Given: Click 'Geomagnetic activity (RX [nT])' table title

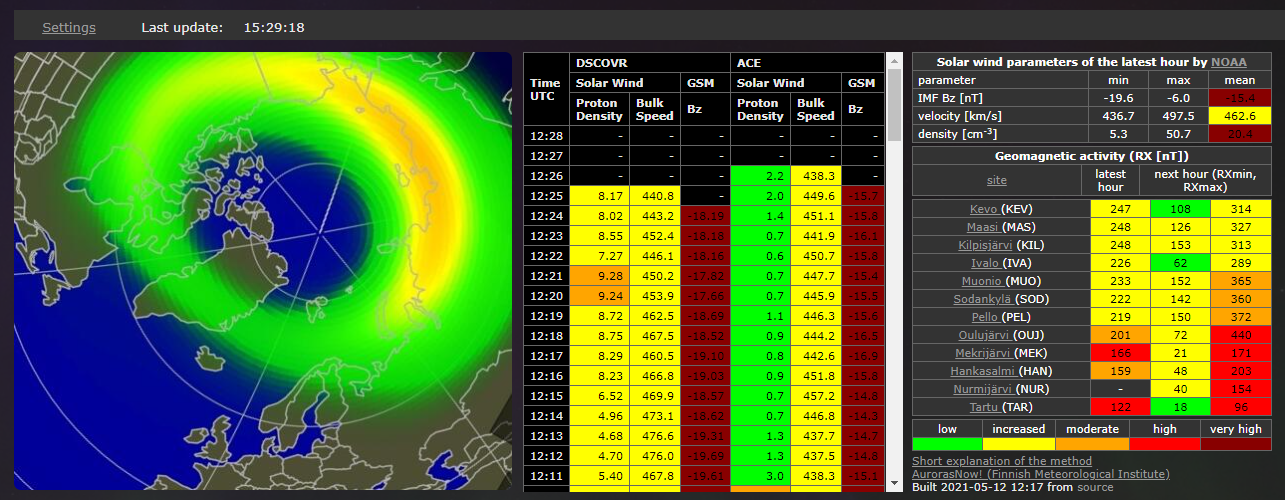Looking at the screenshot, I should coord(1092,156).
